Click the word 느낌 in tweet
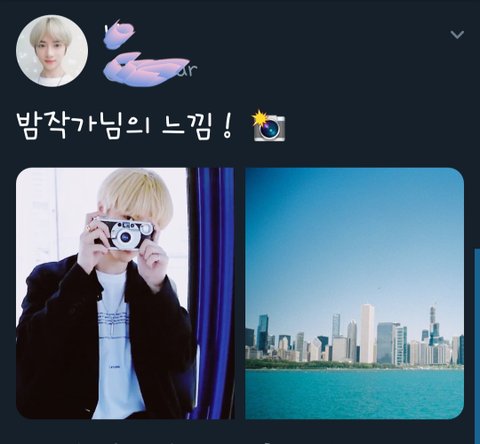480x444 pixels. [187, 127]
